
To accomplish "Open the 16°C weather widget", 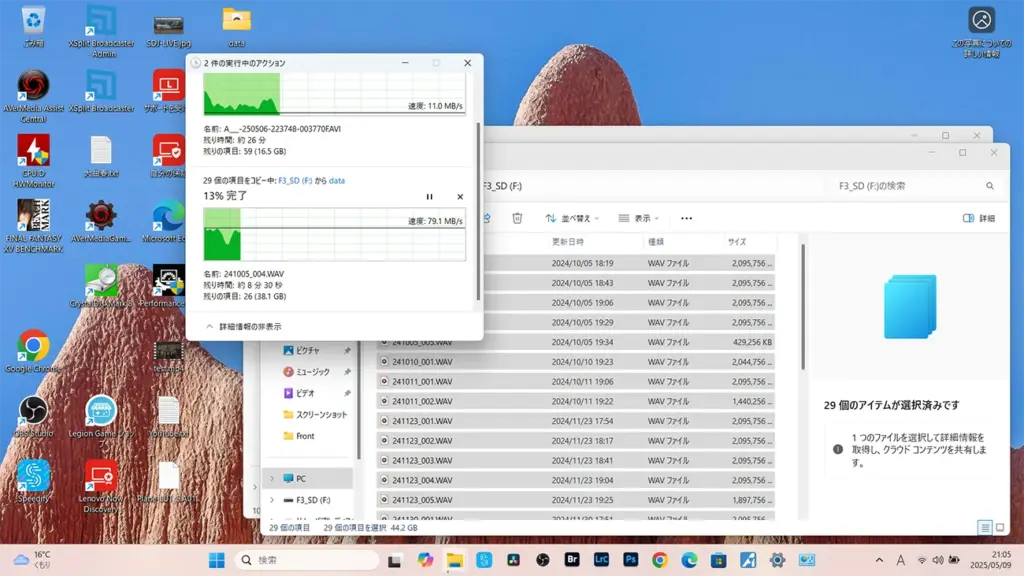I will 33,560.
